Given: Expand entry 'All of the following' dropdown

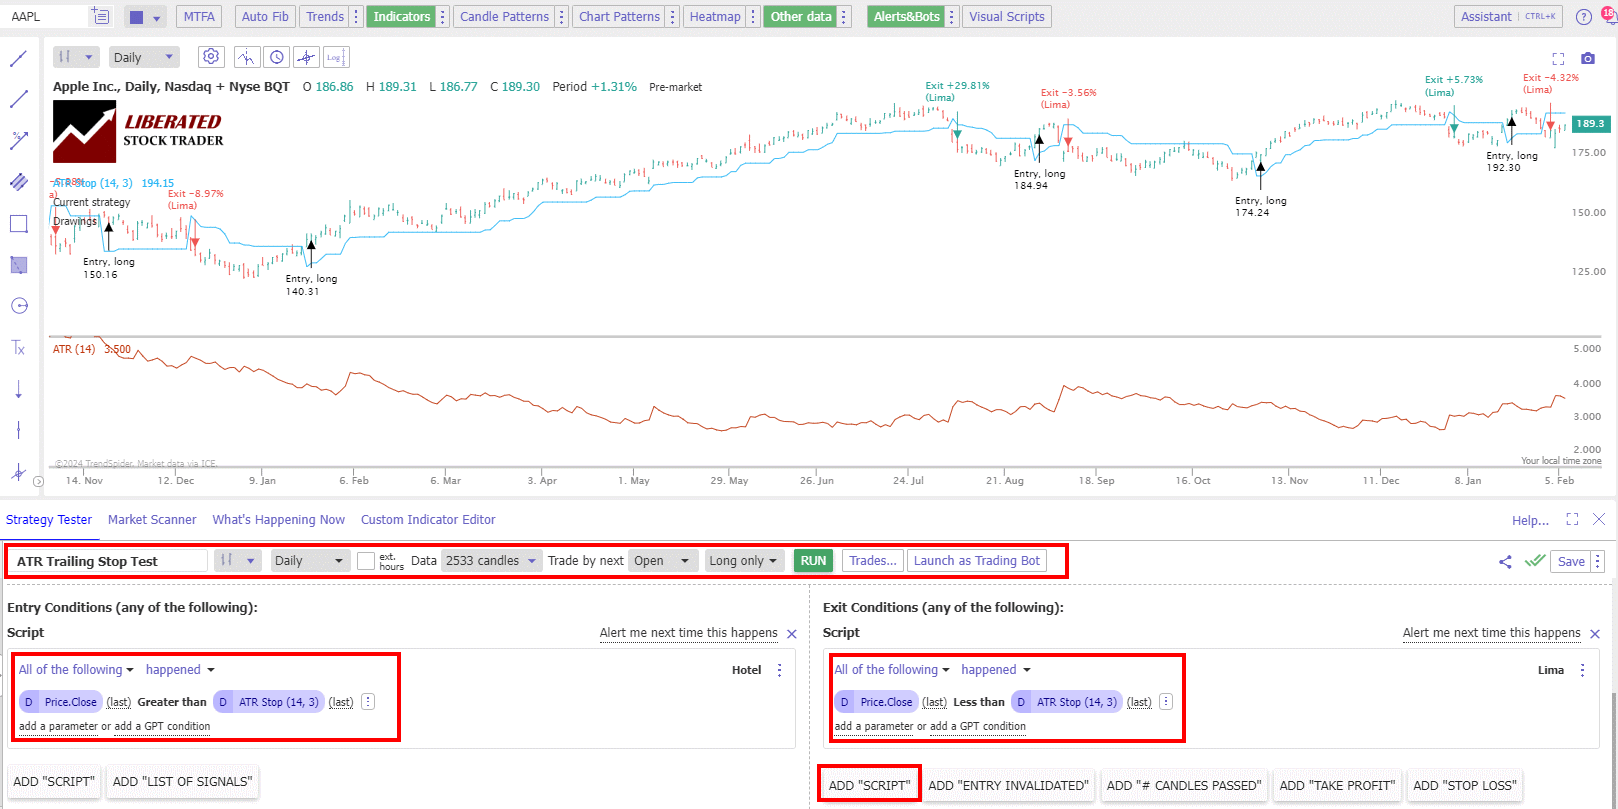Looking at the screenshot, I should tap(76, 670).
